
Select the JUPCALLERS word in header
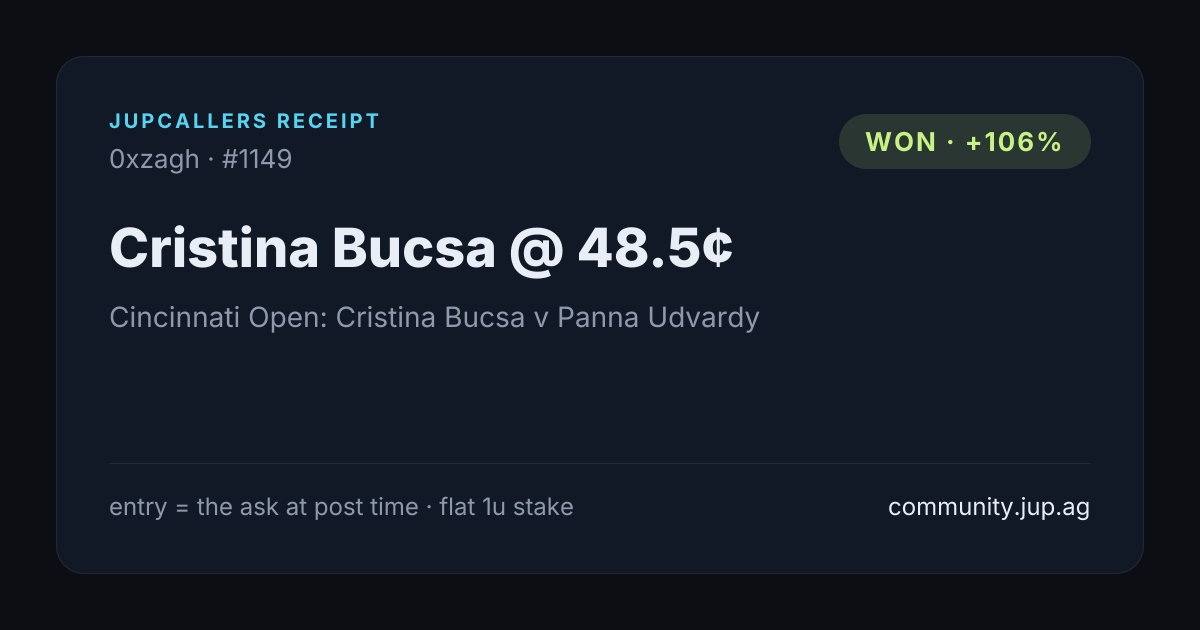pos(188,122)
